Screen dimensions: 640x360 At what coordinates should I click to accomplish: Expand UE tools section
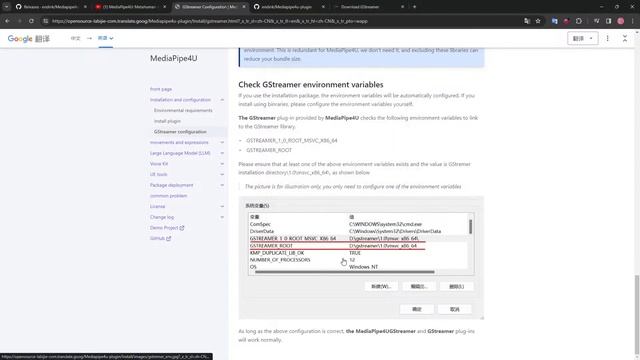pyautogui.click(x=222, y=174)
